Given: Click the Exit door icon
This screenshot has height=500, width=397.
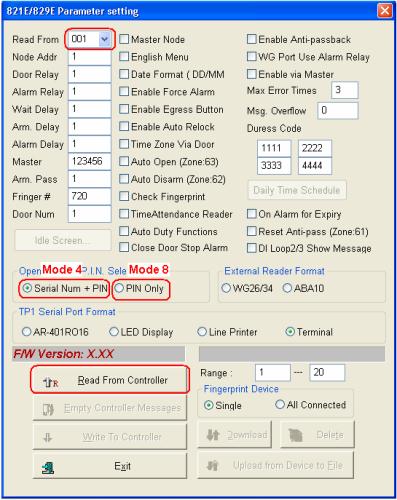Looking at the screenshot, I should 48,467.
